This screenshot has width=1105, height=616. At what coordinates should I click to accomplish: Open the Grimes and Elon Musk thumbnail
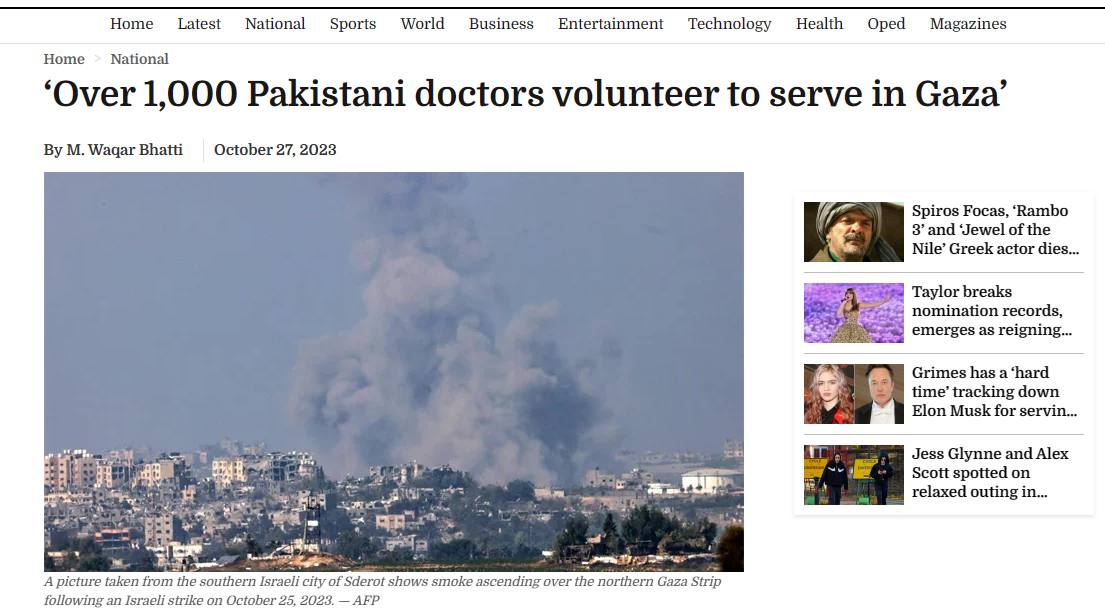[x=853, y=394]
